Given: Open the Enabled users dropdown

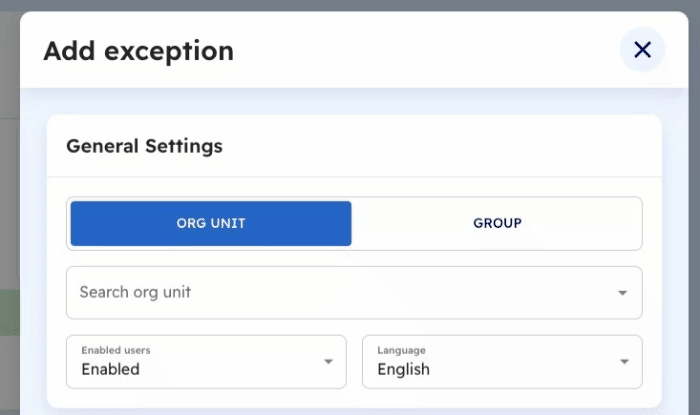Looking at the screenshot, I should click(x=206, y=361).
